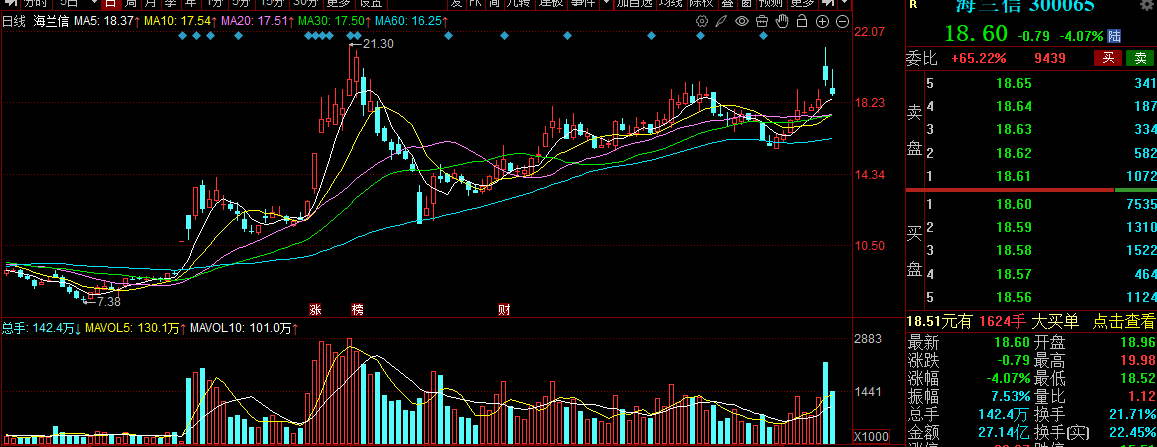Toggle 除权 ex-rights adjustment
Viewport: 1157px width, 447px height.
(701, 4)
